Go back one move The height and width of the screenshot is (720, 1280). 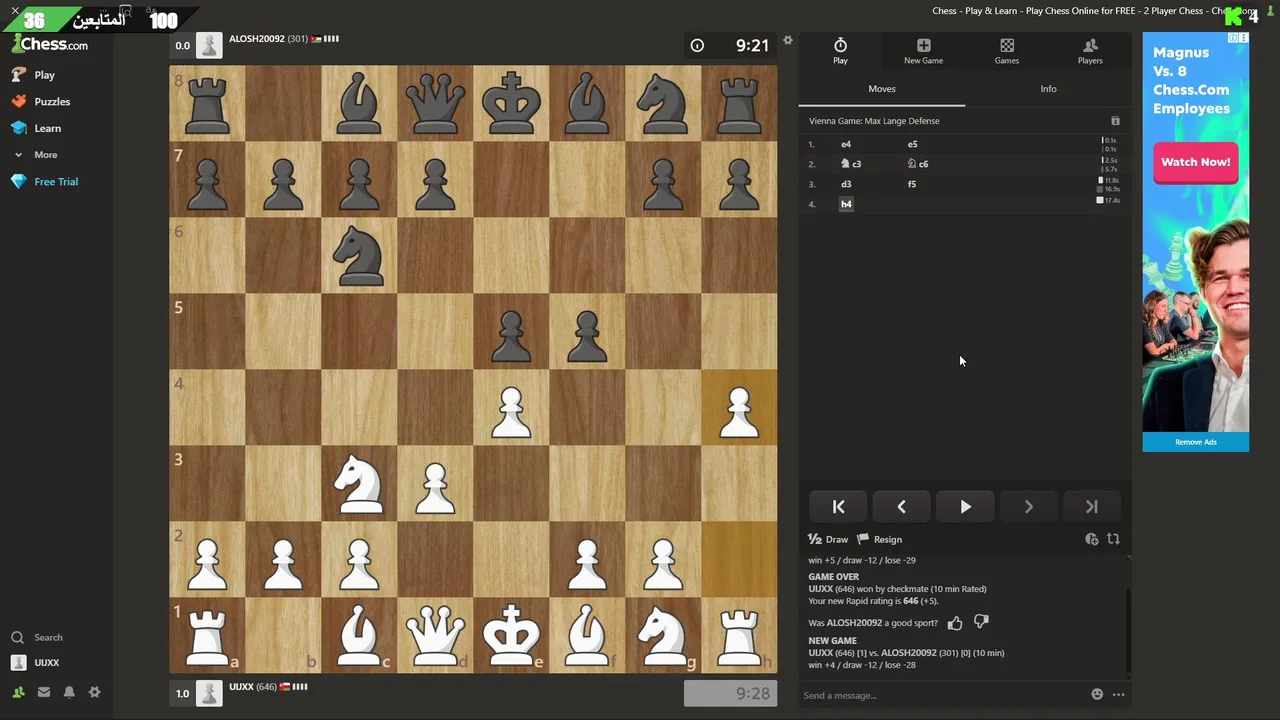[902, 507]
